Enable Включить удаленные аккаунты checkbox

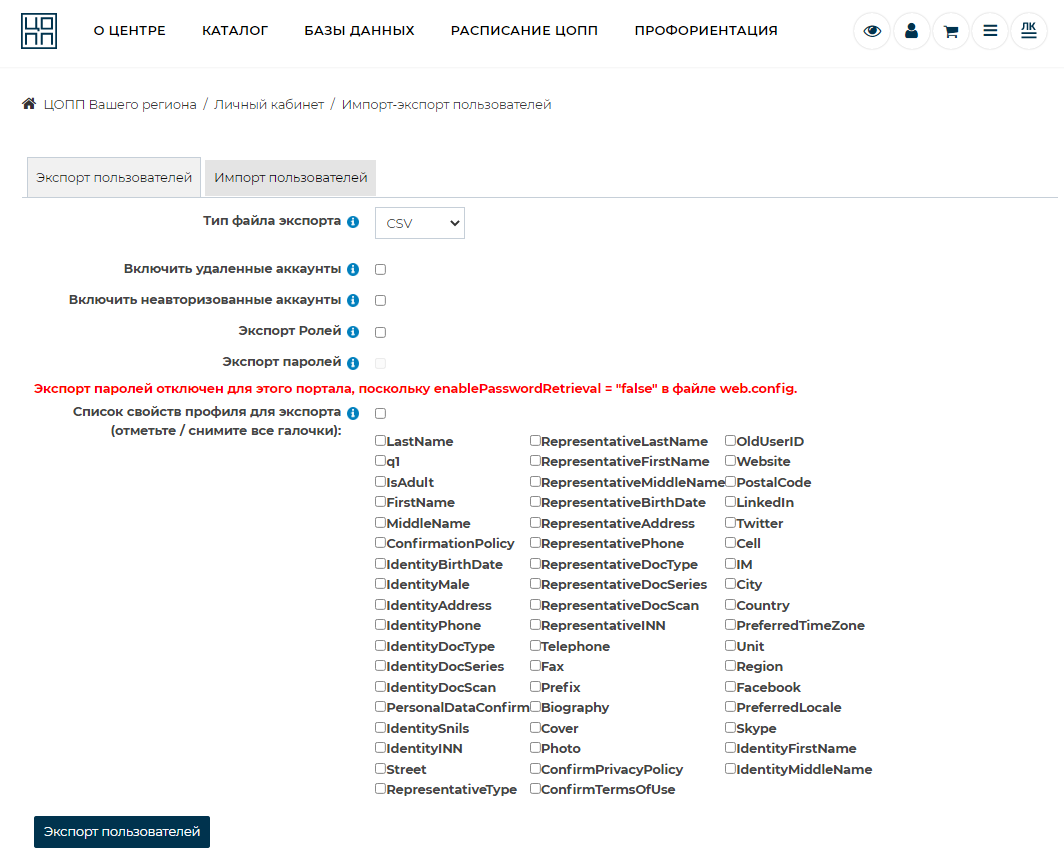[x=380, y=270]
